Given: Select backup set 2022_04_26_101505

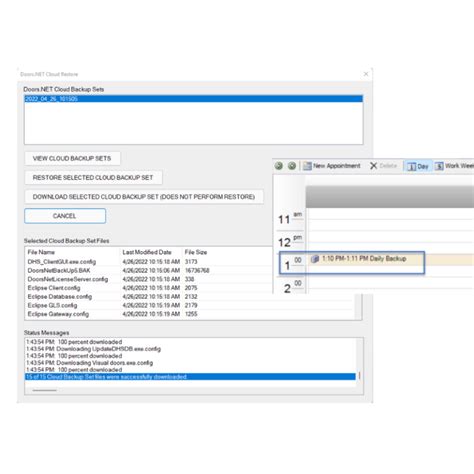Looking at the screenshot, I should click(x=193, y=99).
